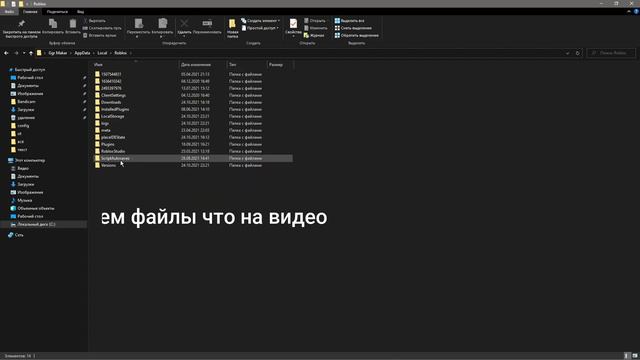The width and height of the screenshot is (640, 360).
Task: Switch to the Вид (View) tab
Action: point(80,12)
